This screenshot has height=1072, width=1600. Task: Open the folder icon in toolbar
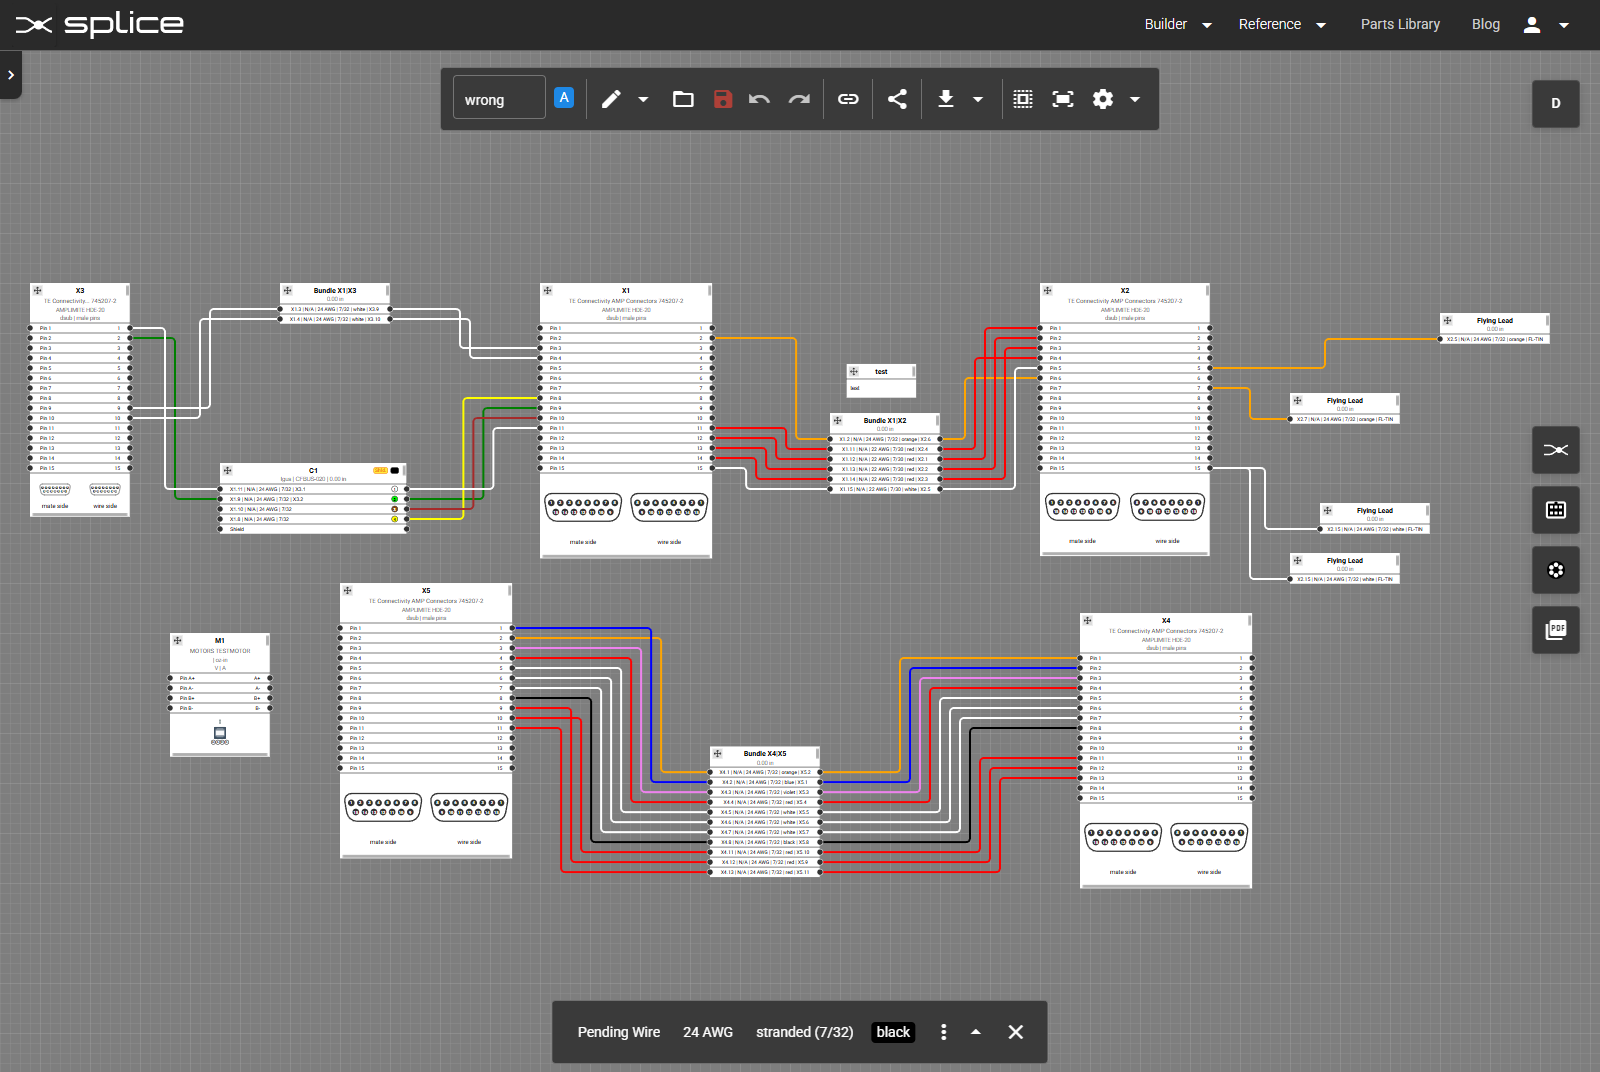click(683, 99)
